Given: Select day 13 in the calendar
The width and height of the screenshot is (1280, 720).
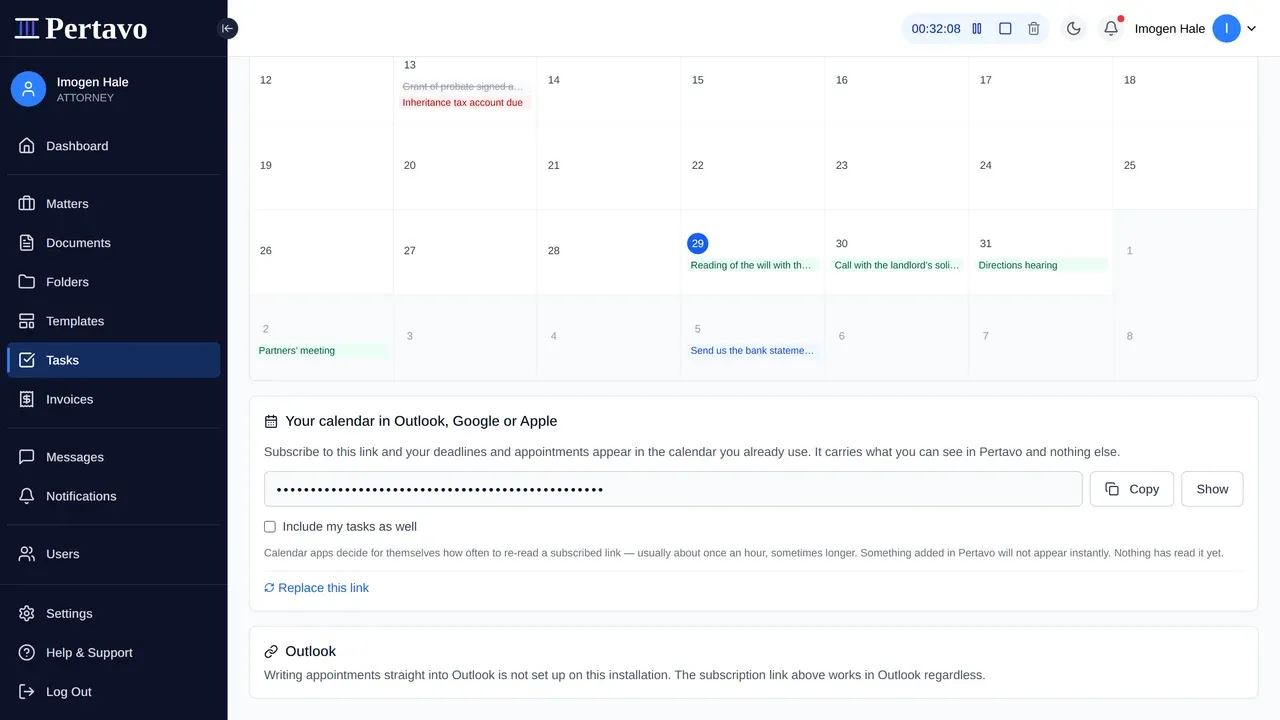Looking at the screenshot, I should tap(410, 65).
